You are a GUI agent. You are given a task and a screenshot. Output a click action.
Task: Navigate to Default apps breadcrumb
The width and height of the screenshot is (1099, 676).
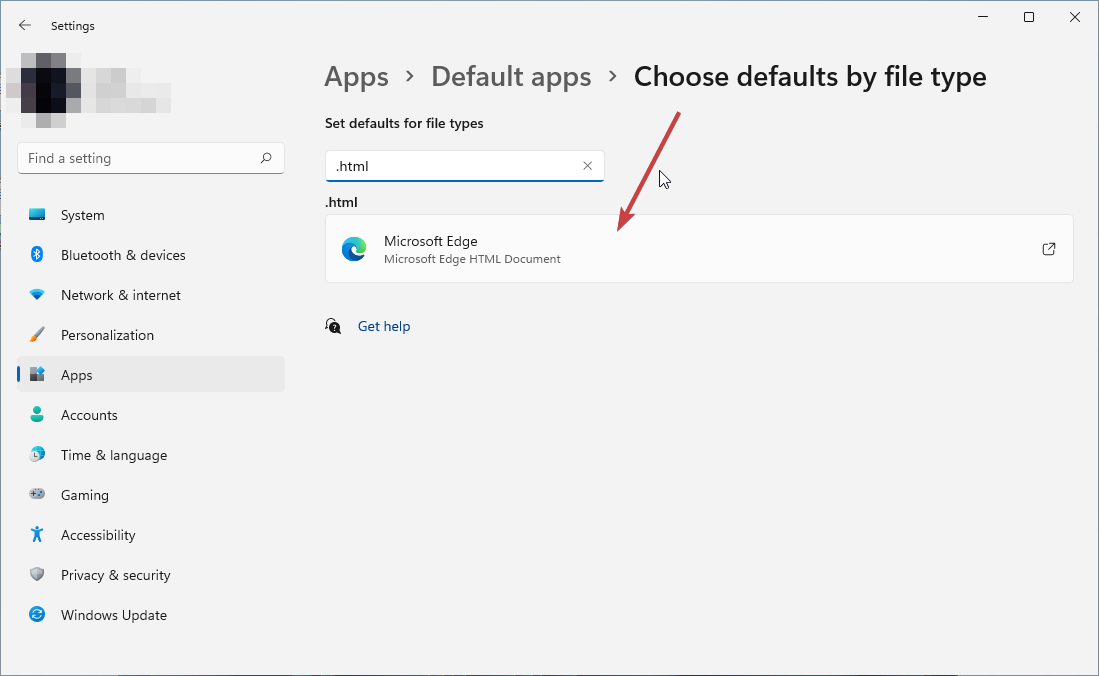click(x=511, y=76)
